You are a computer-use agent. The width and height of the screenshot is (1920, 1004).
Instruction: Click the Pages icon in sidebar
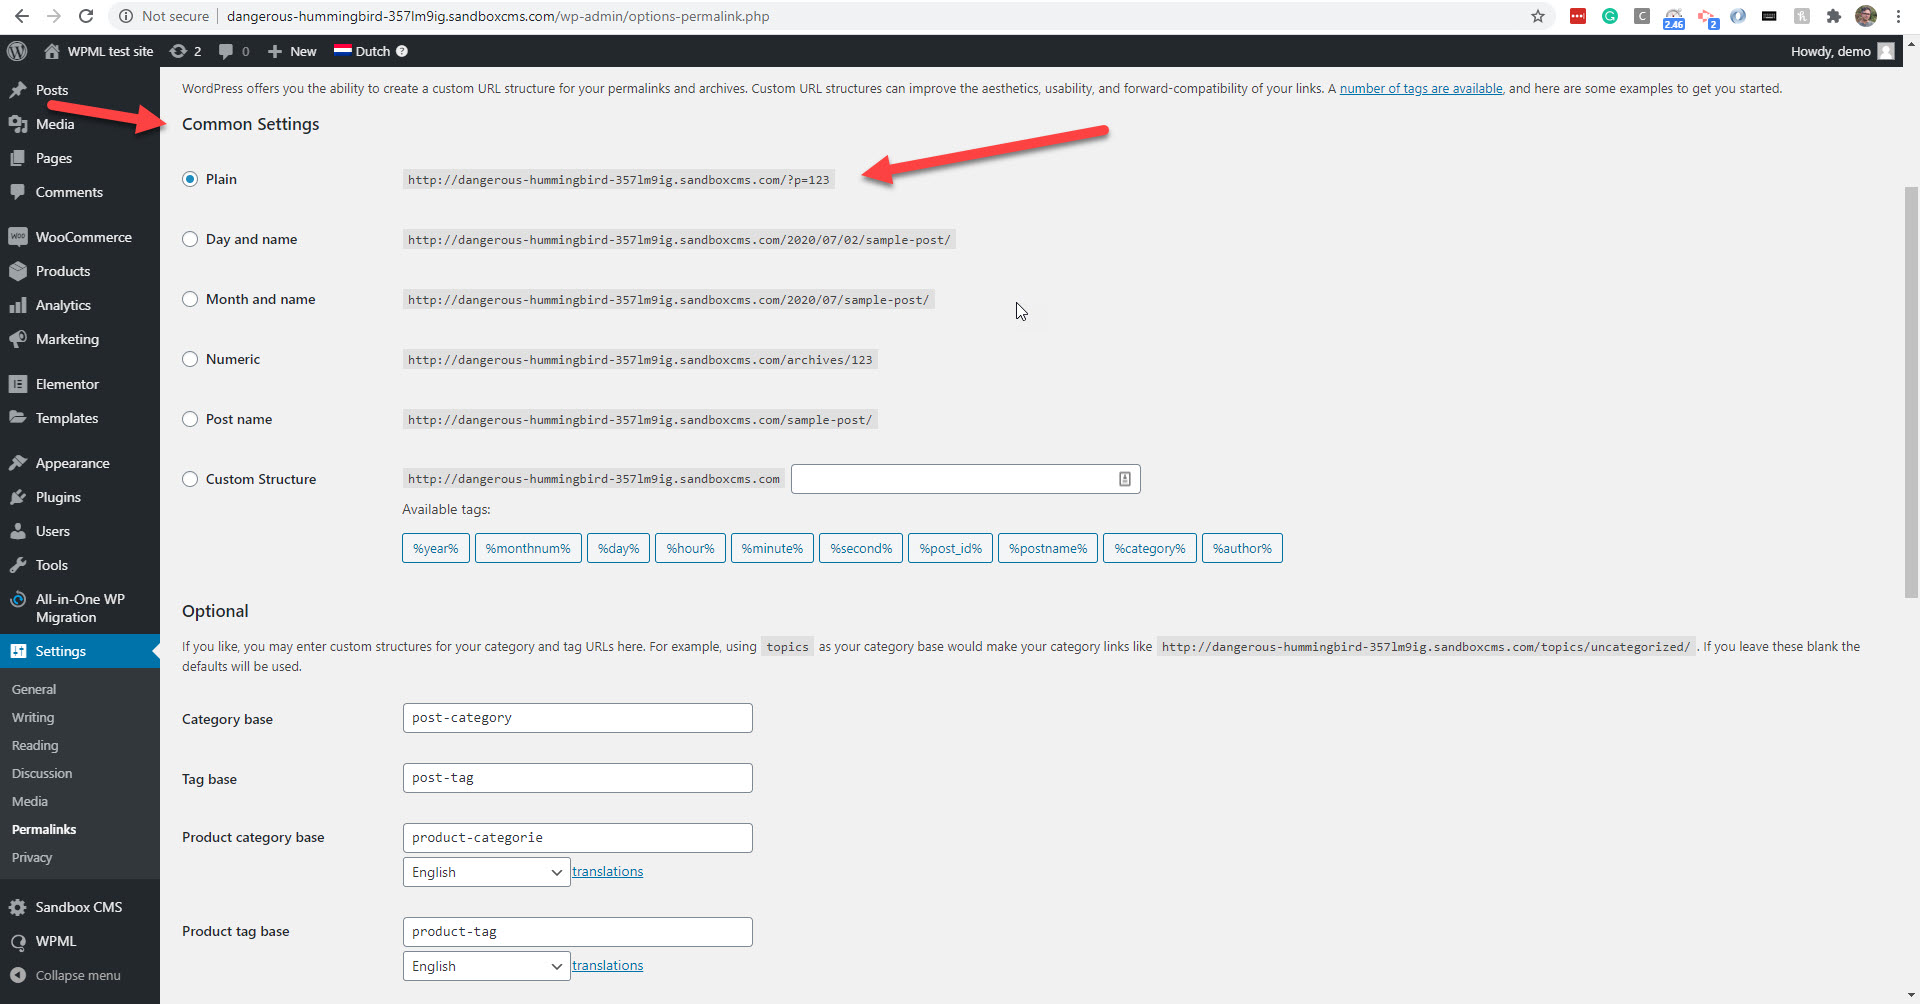point(18,158)
